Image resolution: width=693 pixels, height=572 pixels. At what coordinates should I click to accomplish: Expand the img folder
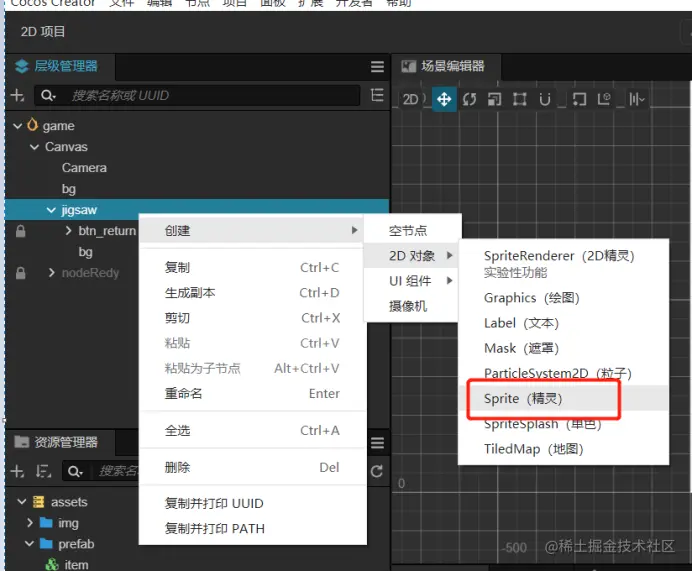point(30,523)
